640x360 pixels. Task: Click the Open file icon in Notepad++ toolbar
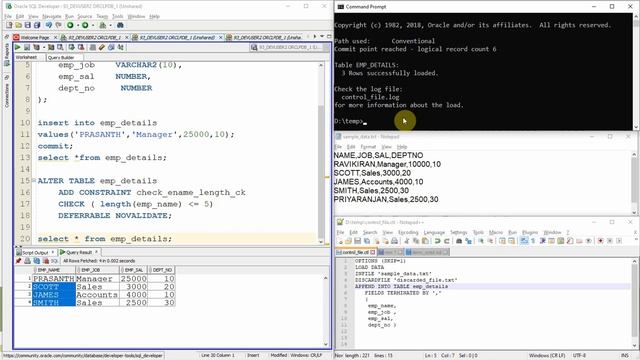(x=348, y=241)
